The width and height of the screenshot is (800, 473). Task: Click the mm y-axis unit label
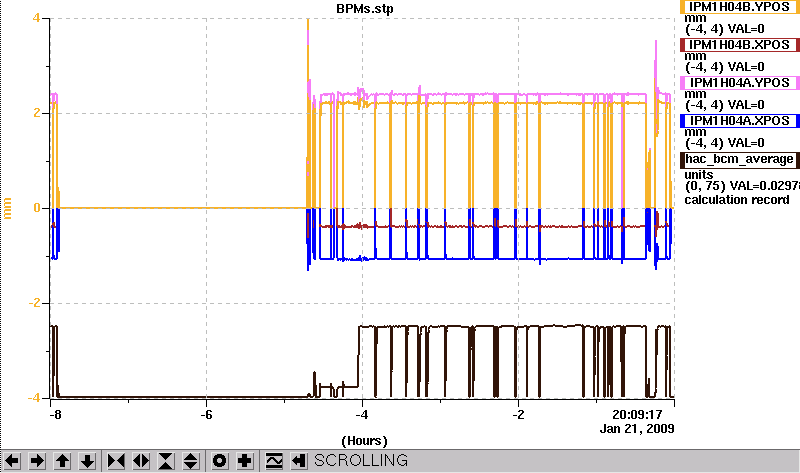tap(7, 208)
